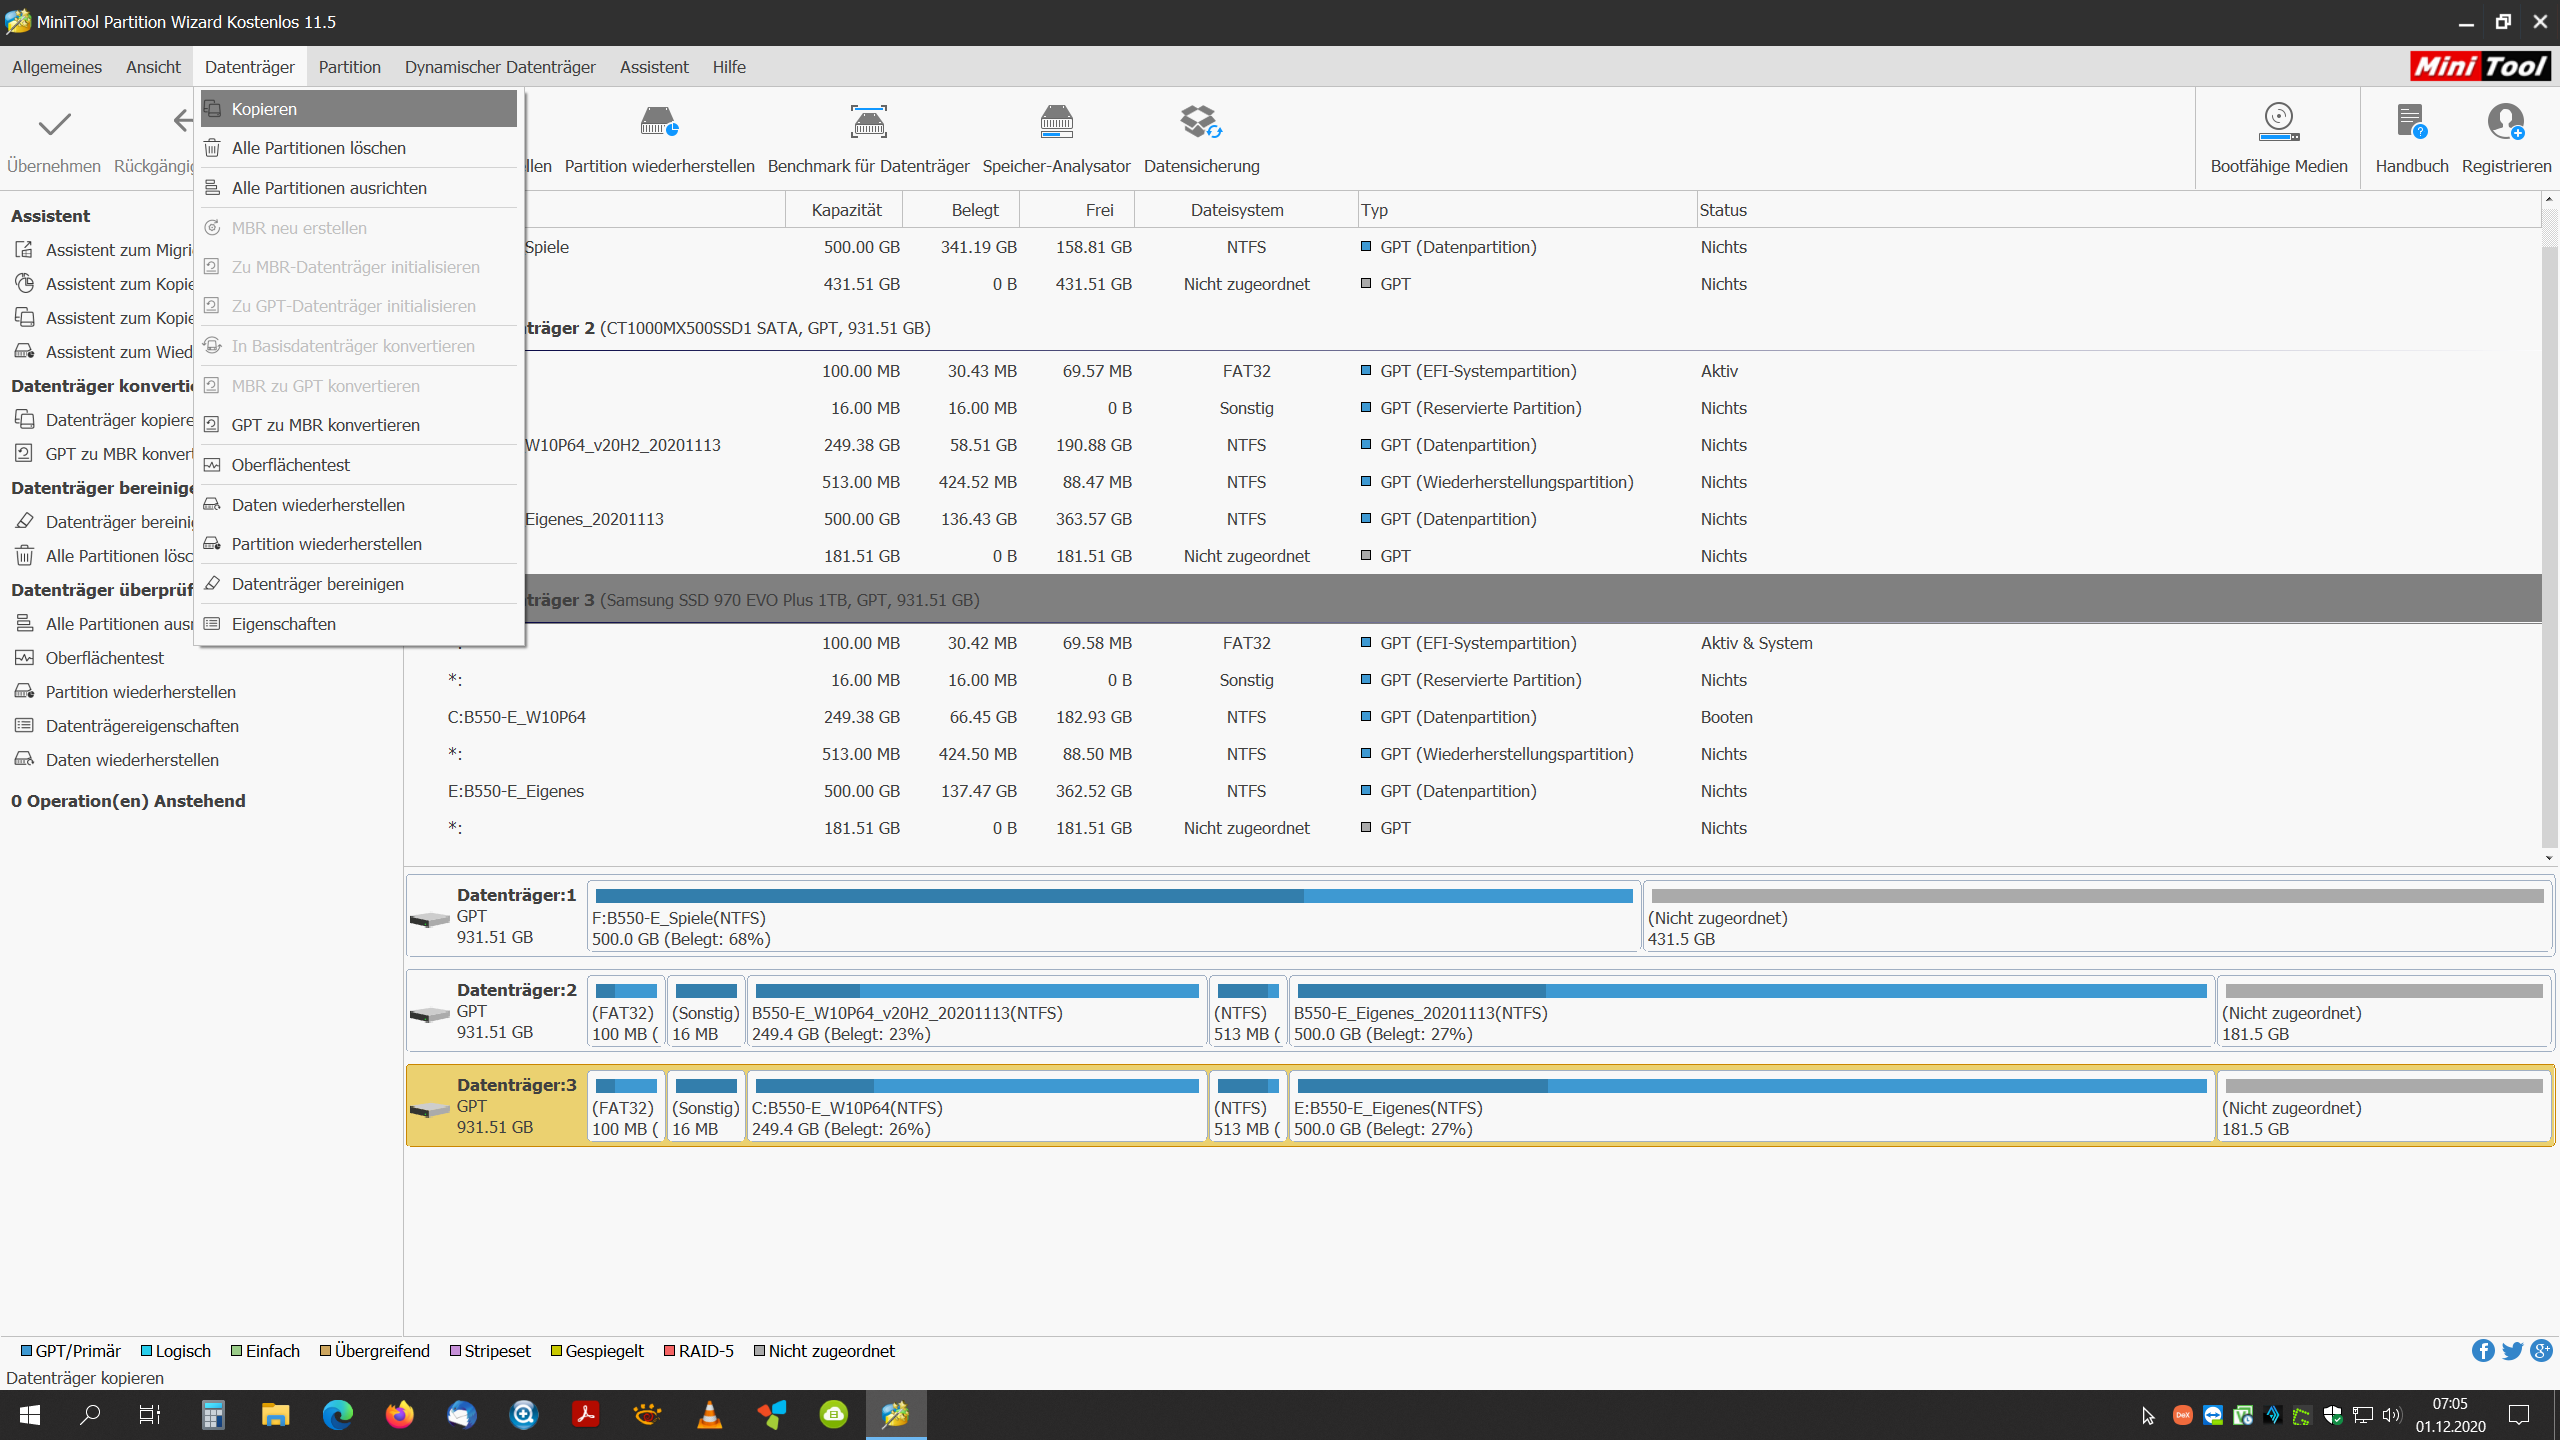Image resolution: width=2560 pixels, height=1440 pixels.
Task: Click the Benchmark für Datenträger toolbar icon
Action: click(868, 123)
